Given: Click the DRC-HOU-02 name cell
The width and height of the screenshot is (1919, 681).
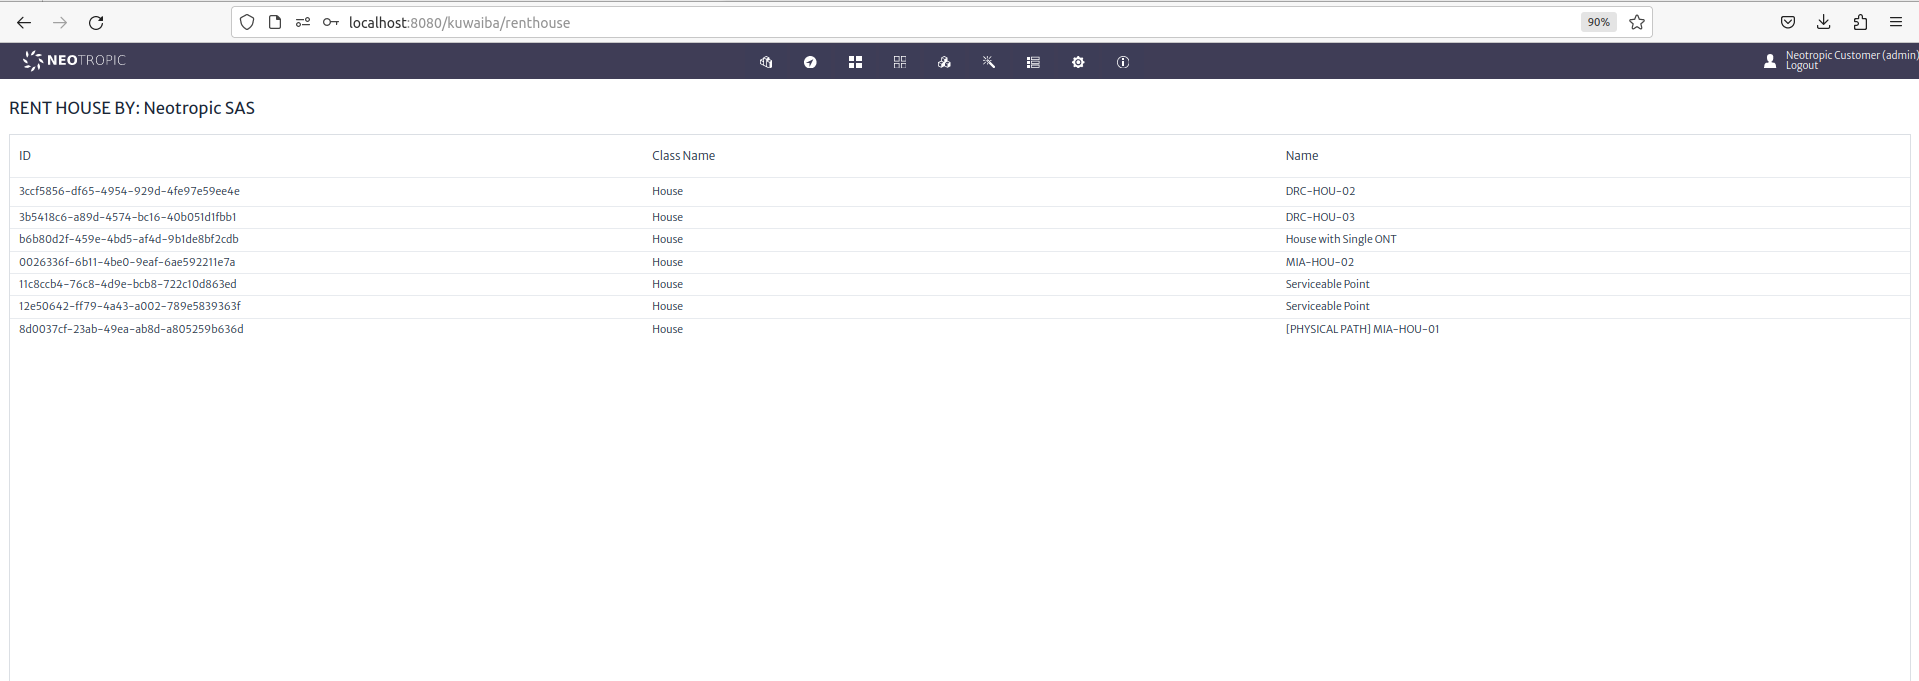Looking at the screenshot, I should click(x=1320, y=191).
